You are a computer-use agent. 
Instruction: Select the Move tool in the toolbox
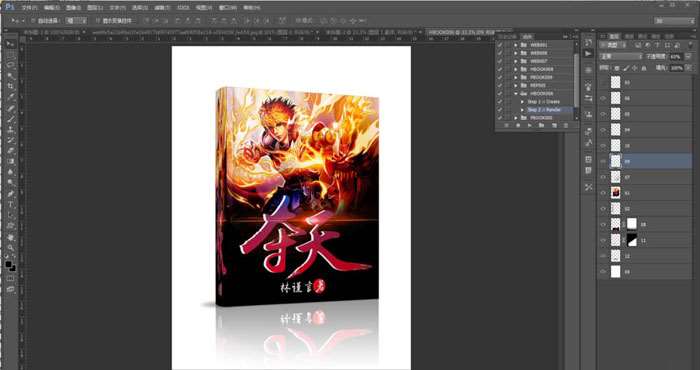pyautogui.click(x=10, y=44)
